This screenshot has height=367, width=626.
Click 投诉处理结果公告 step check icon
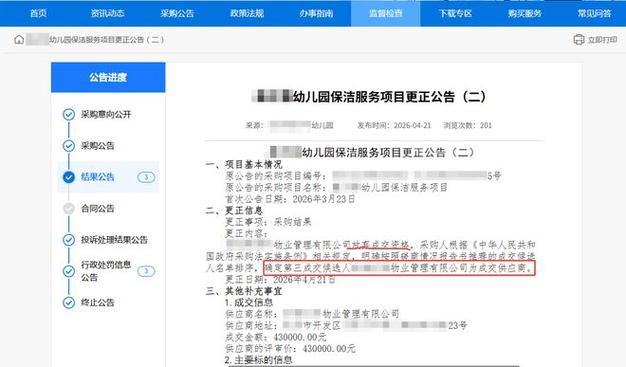click(69, 240)
